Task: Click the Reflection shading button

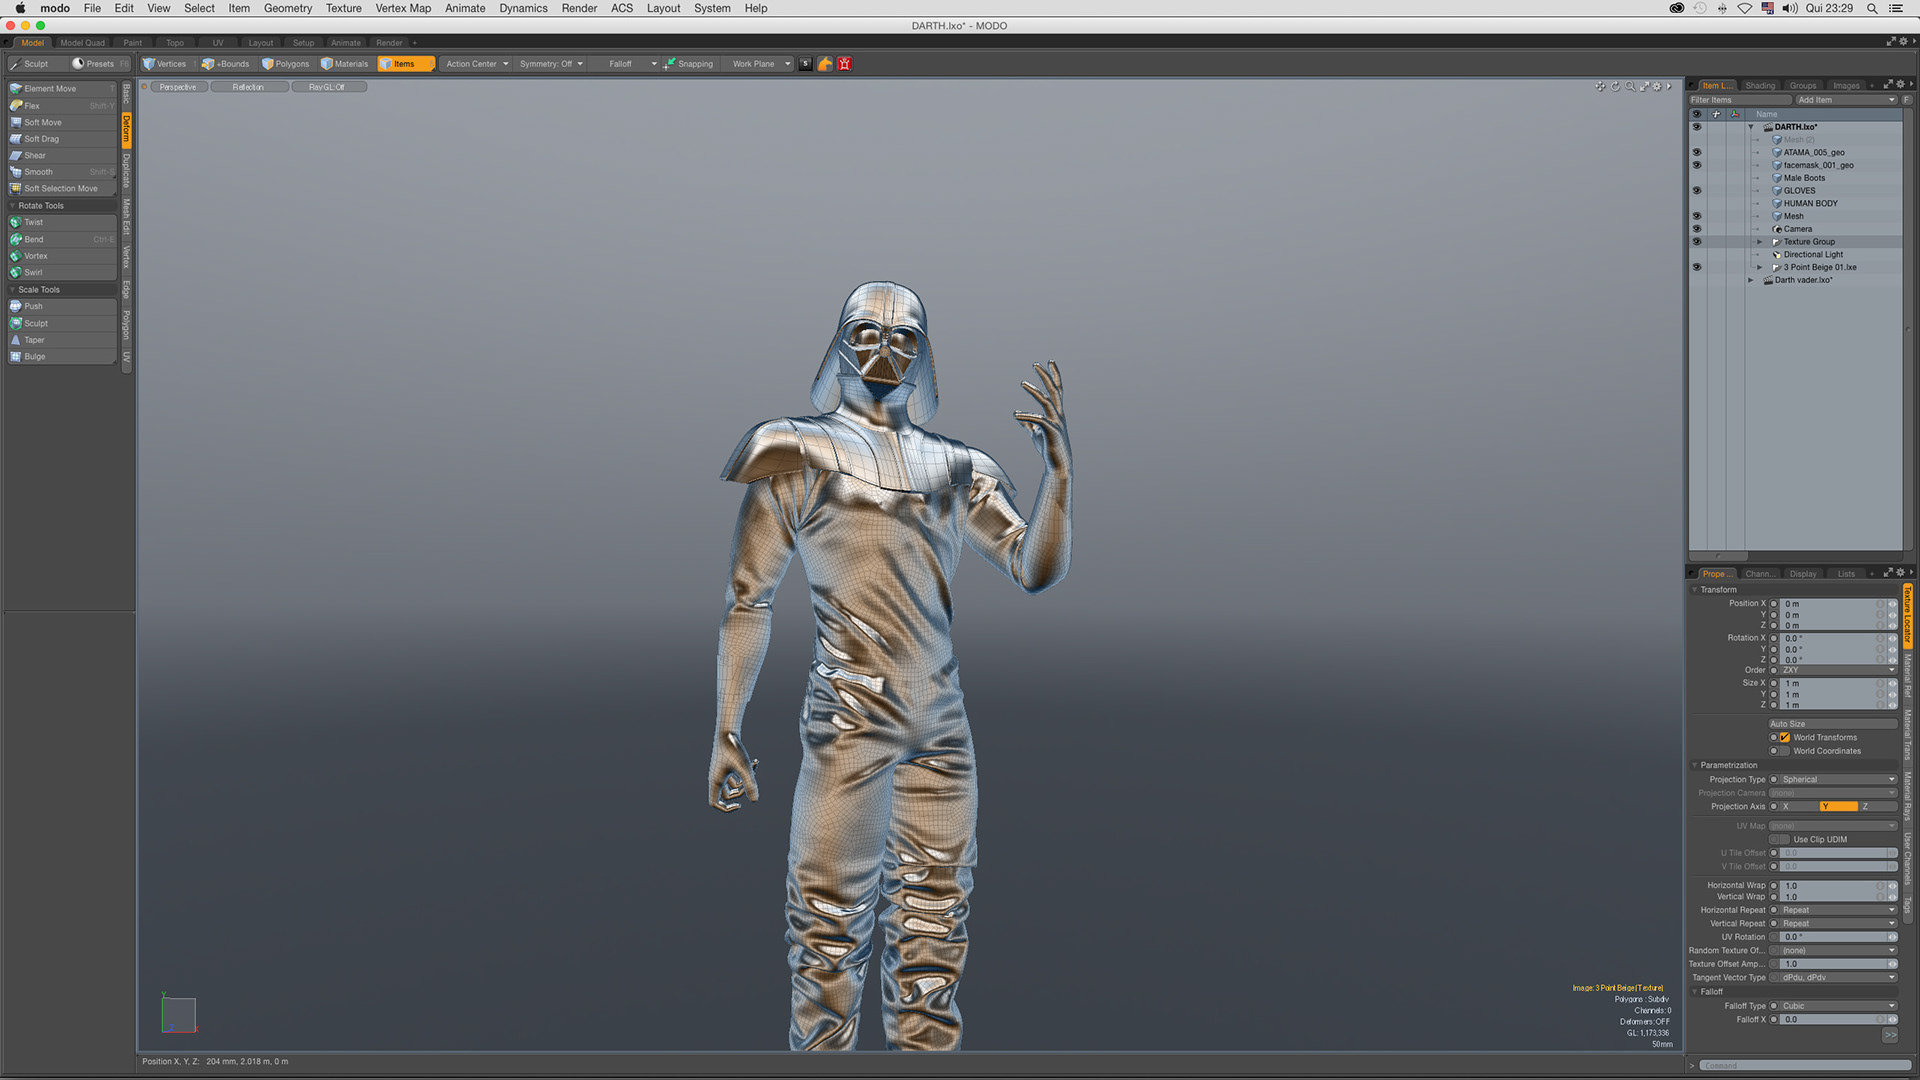Action: click(x=249, y=87)
